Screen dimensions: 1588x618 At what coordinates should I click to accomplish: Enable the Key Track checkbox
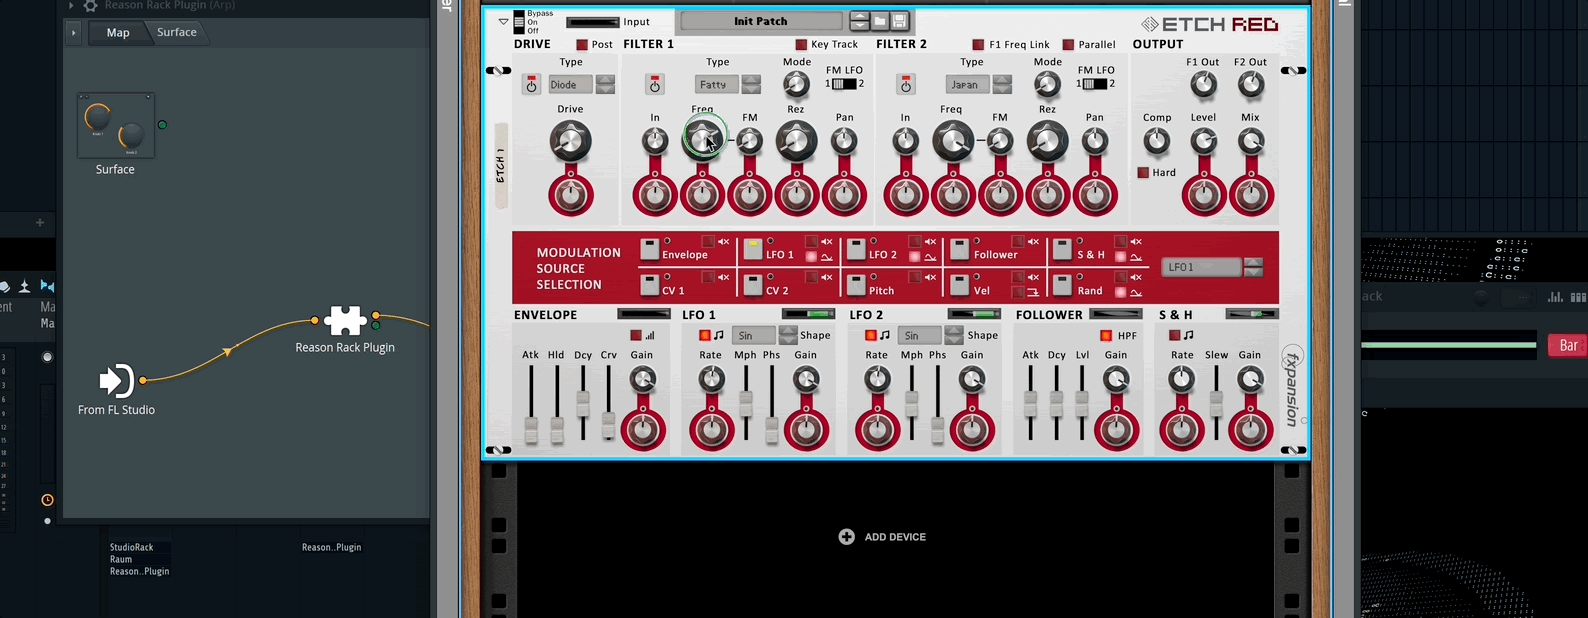coord(801,45)
